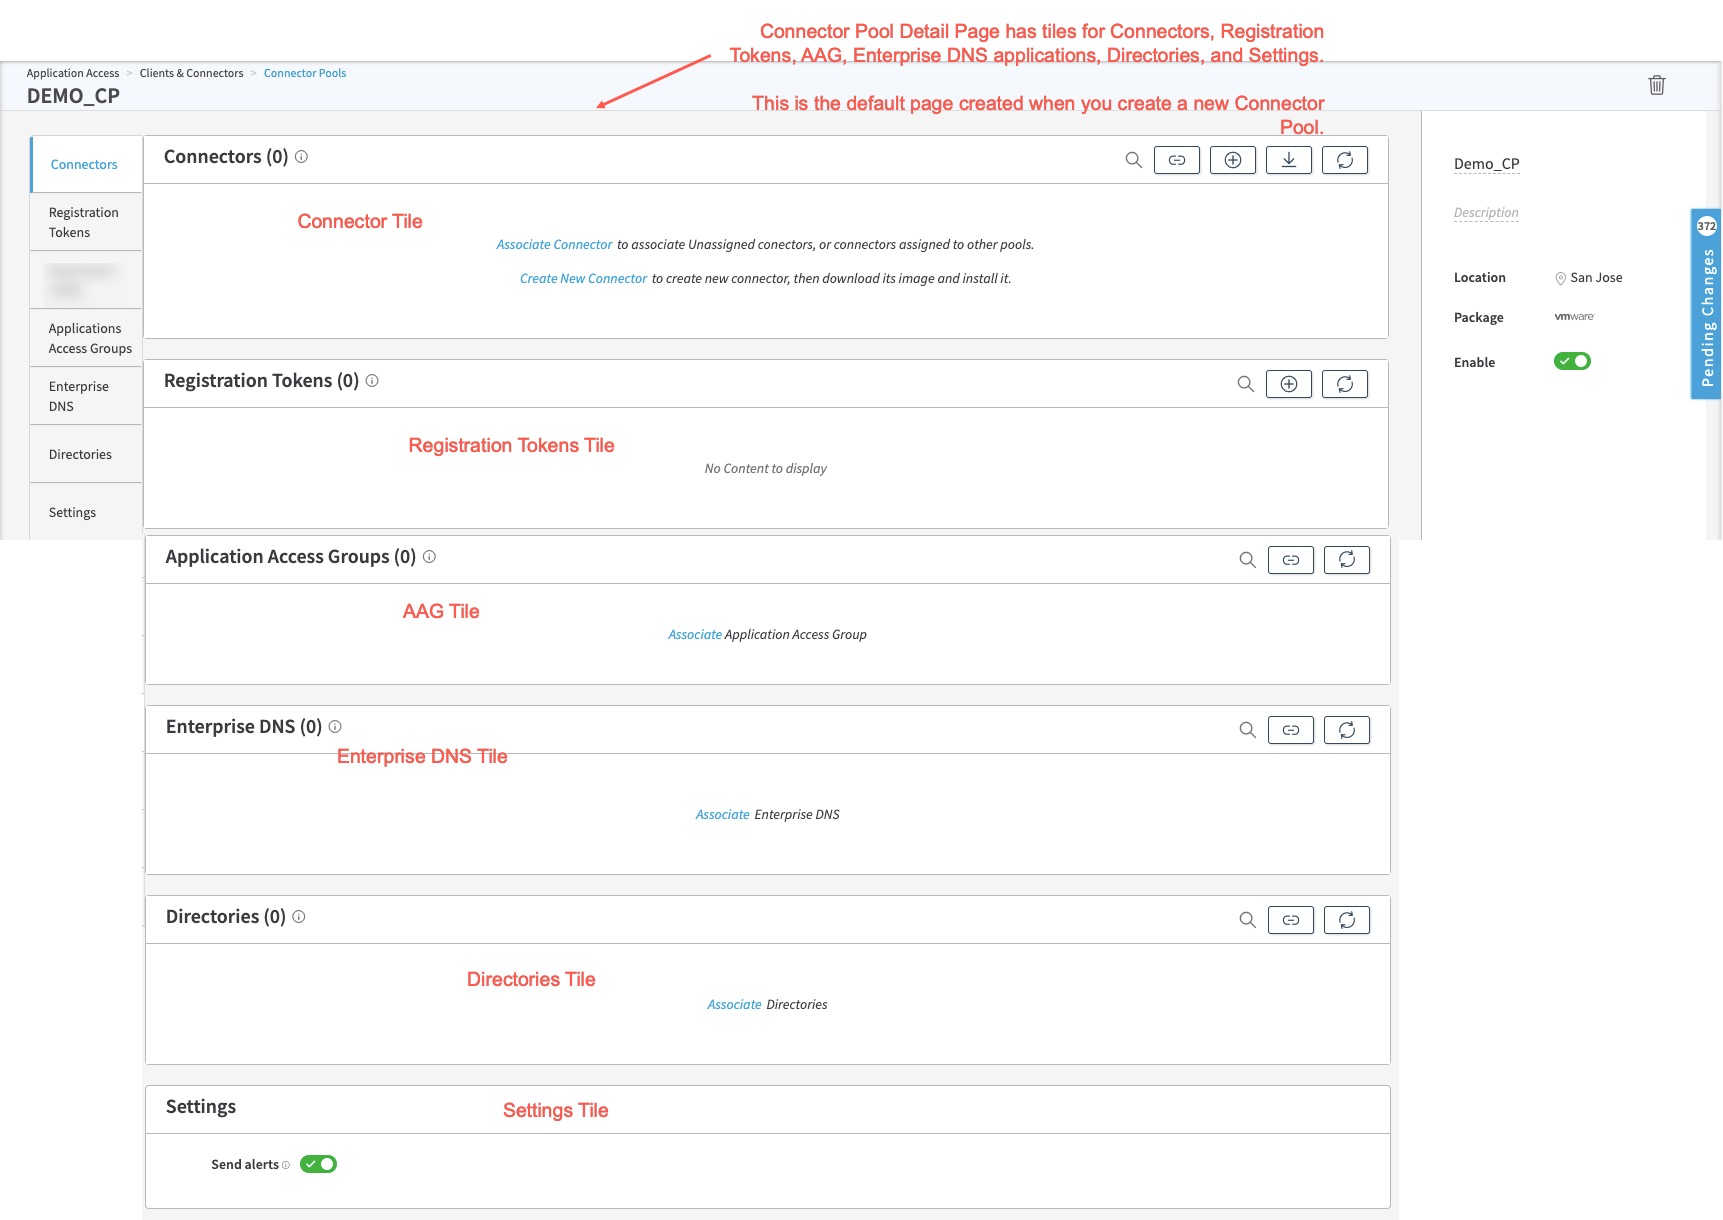This screenshot has width=1723, height=1220.
Task: Open the Pending Changes side panel
Action: [1706, 305]
